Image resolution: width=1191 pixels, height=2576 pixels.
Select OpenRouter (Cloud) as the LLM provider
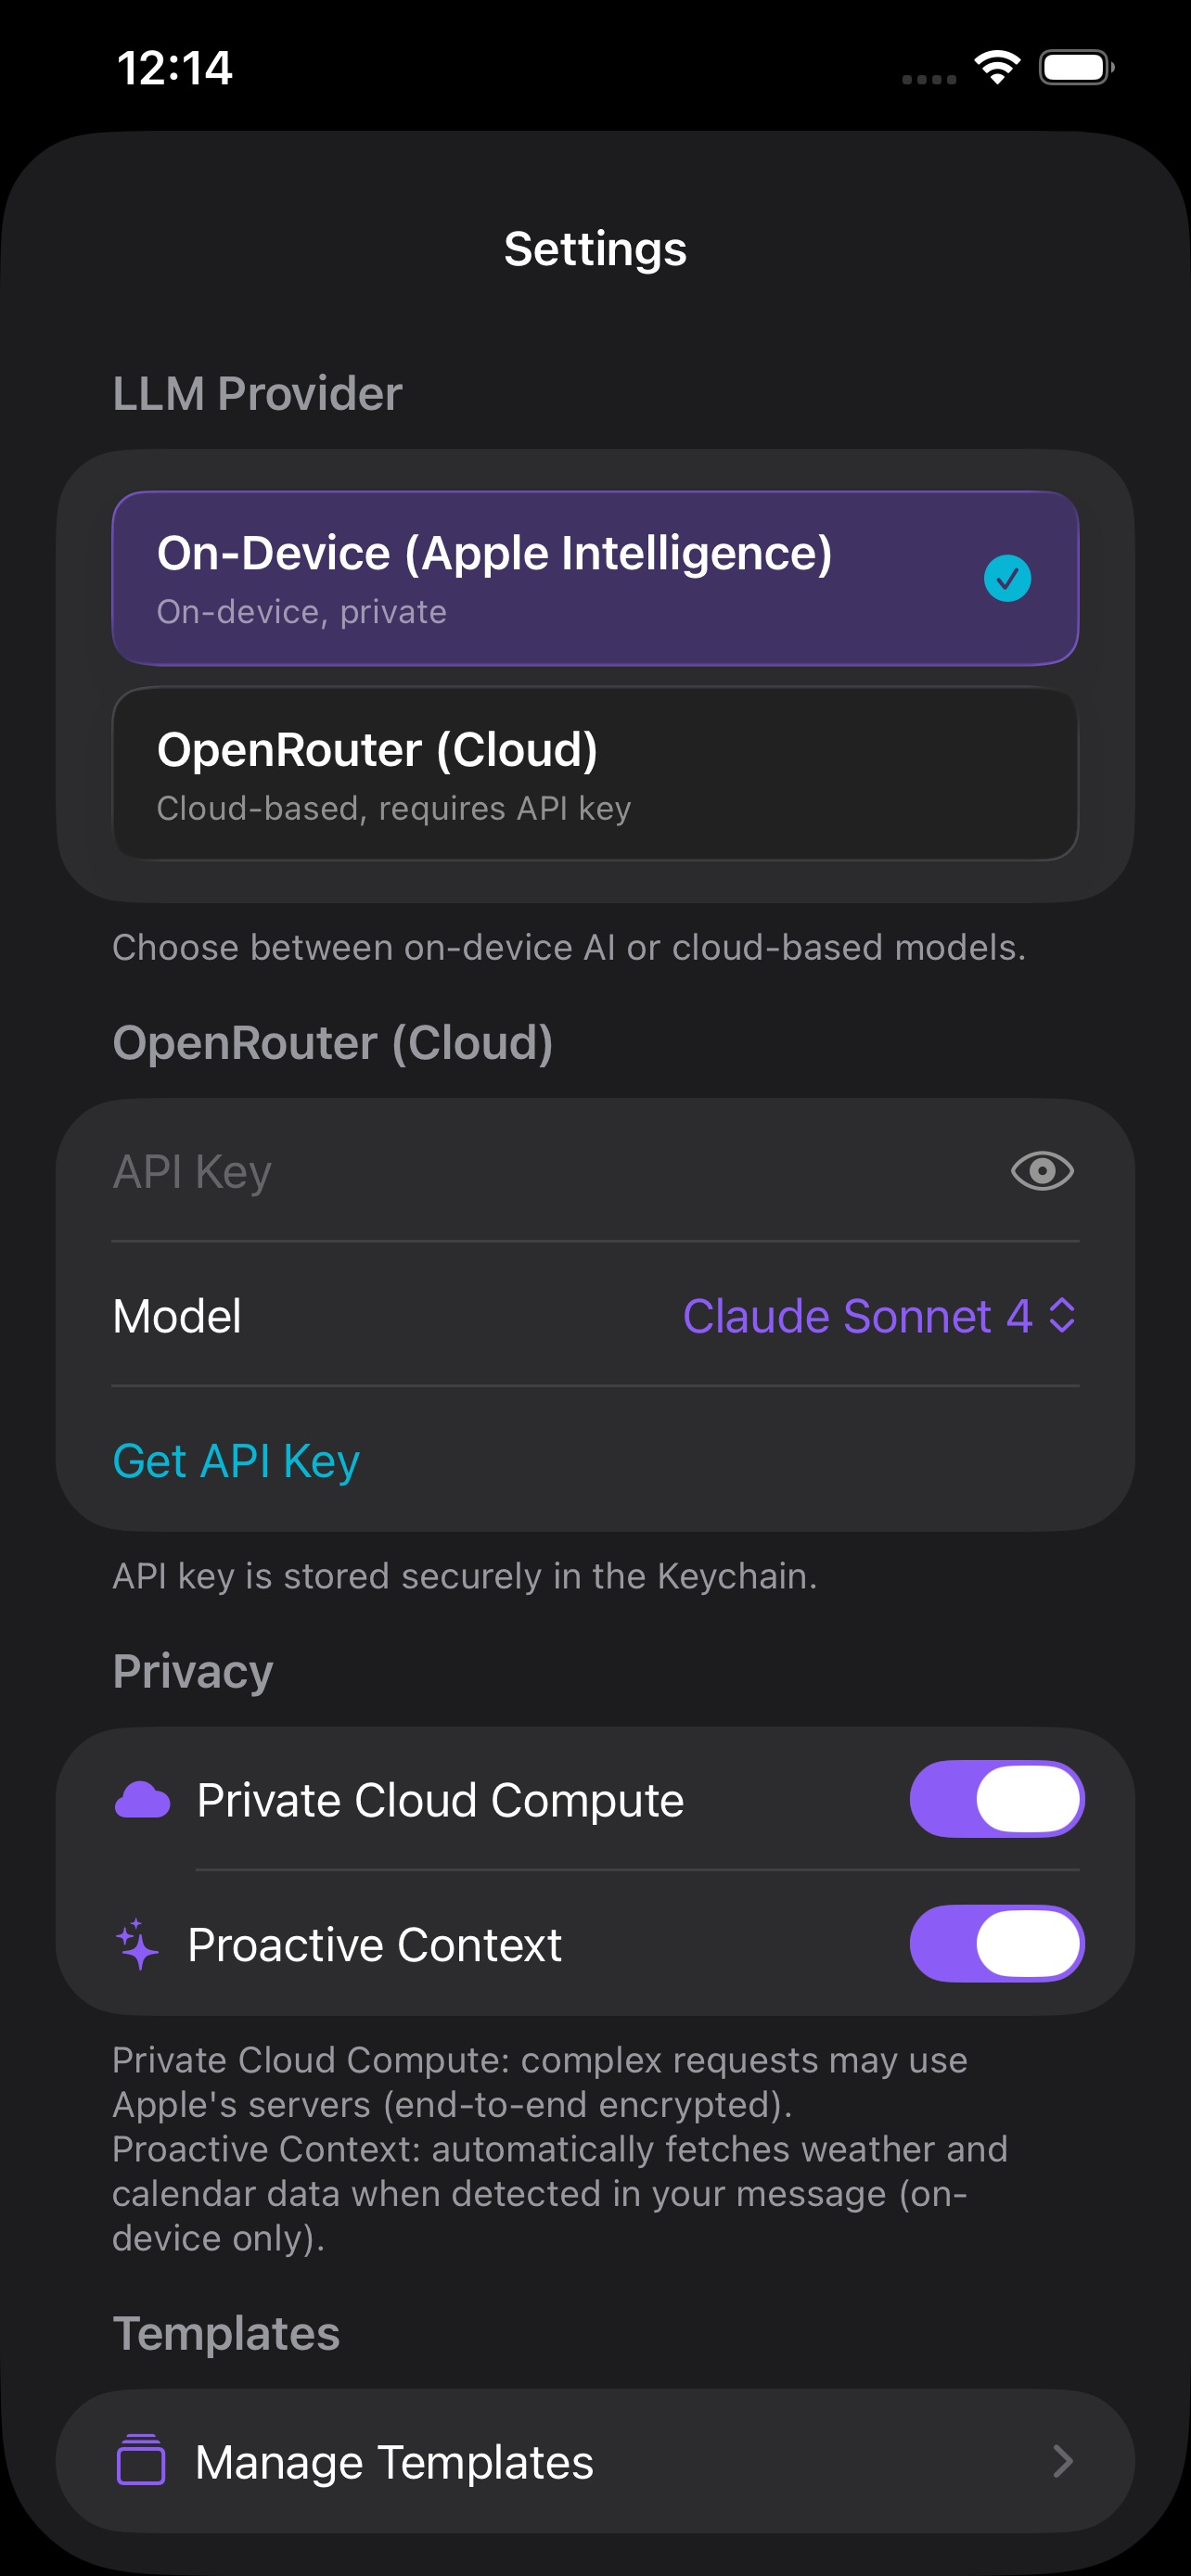pos(595,773)
